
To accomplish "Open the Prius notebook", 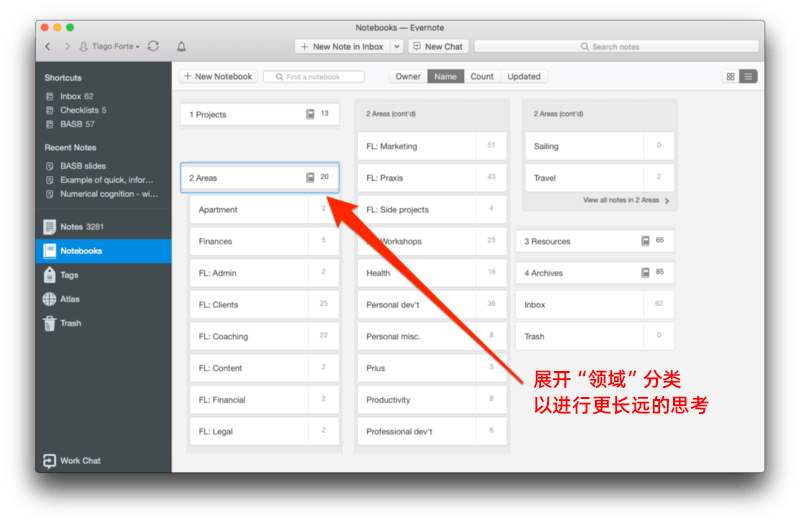I will point(432,368).
